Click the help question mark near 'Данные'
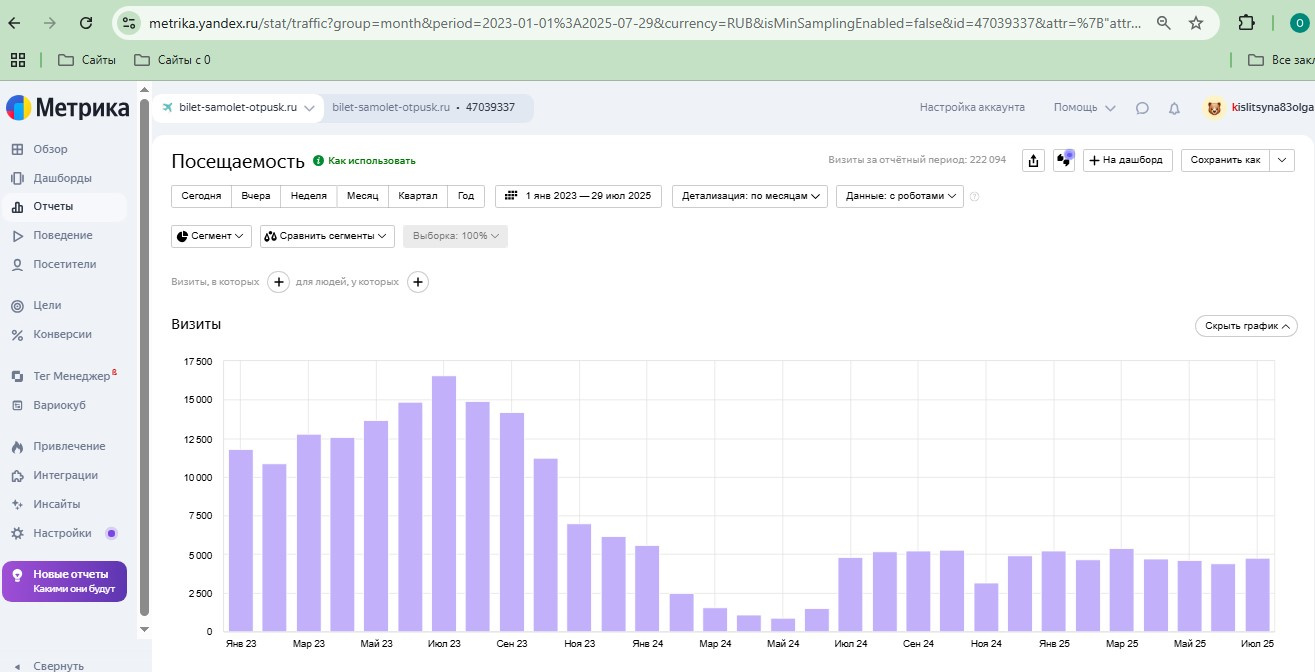Viewport: 1315px width, 672px height. click(x=975, y=197)
